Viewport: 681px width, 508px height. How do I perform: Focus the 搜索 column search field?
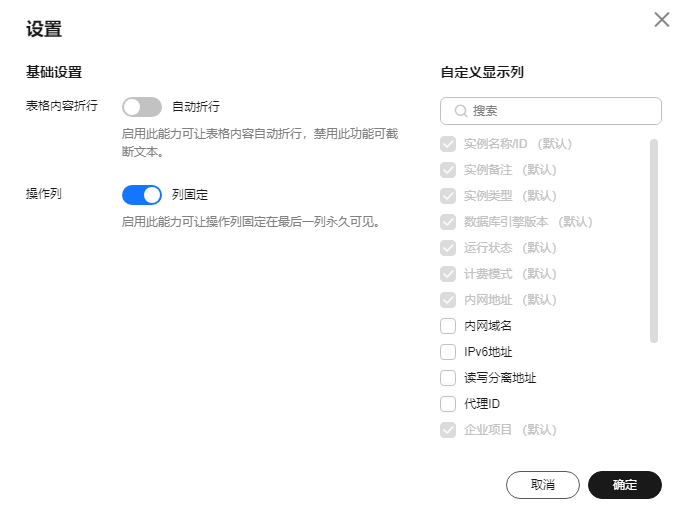pyautogui.click(x=551, y=111)
